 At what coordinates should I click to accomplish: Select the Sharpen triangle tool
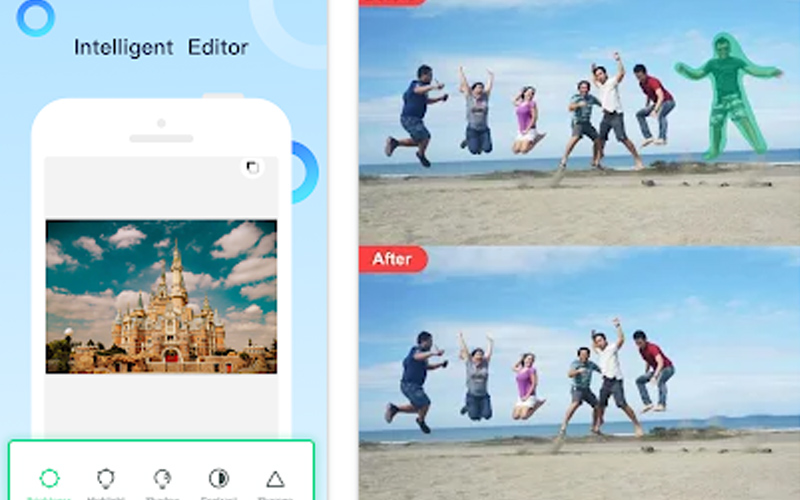click(275, 480)
